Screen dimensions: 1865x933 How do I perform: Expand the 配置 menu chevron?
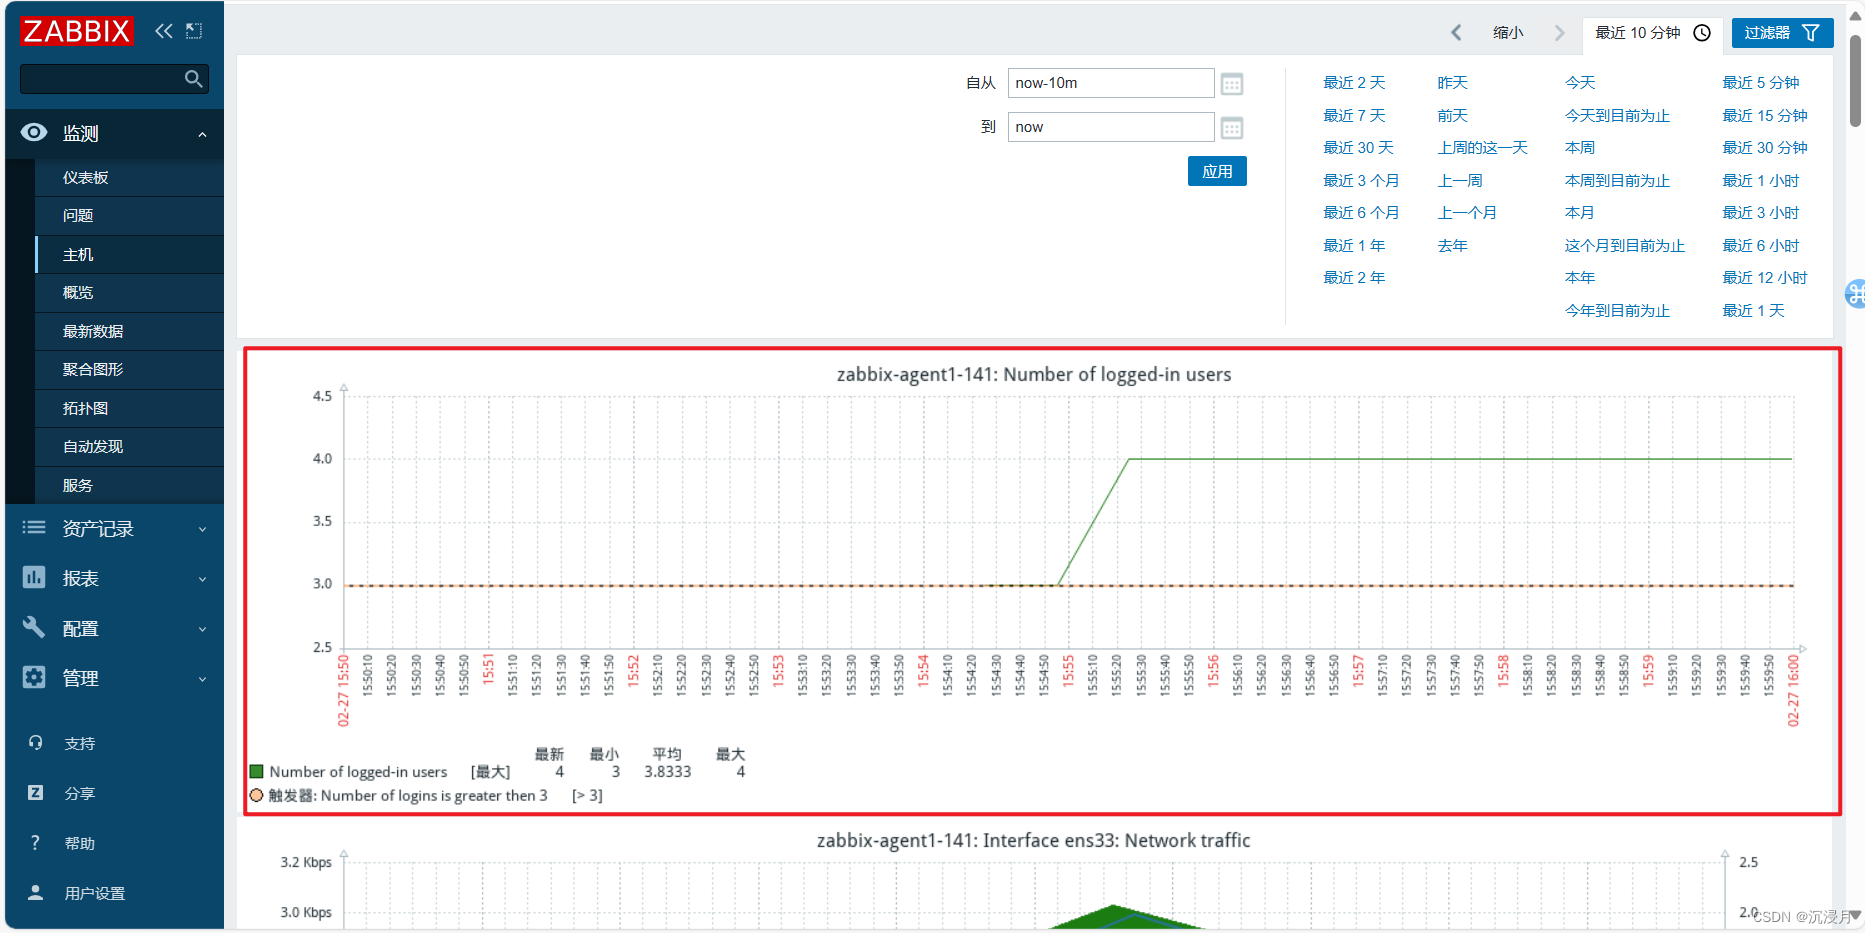(x=202, y=628)
